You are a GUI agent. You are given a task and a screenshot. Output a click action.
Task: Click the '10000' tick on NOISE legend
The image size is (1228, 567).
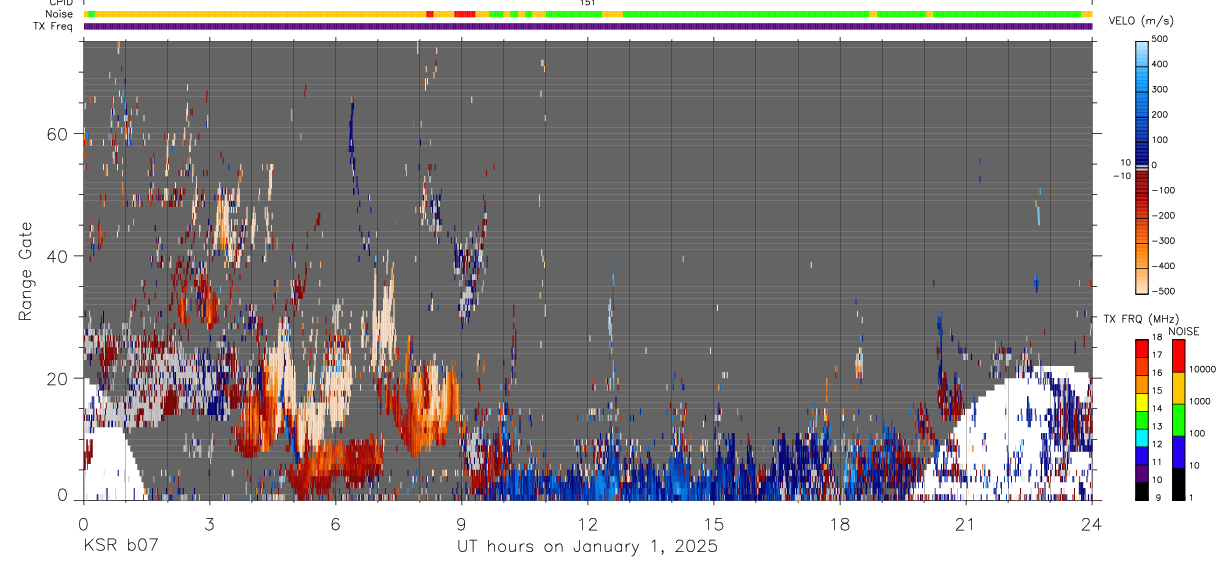[x=1205, y=370]
